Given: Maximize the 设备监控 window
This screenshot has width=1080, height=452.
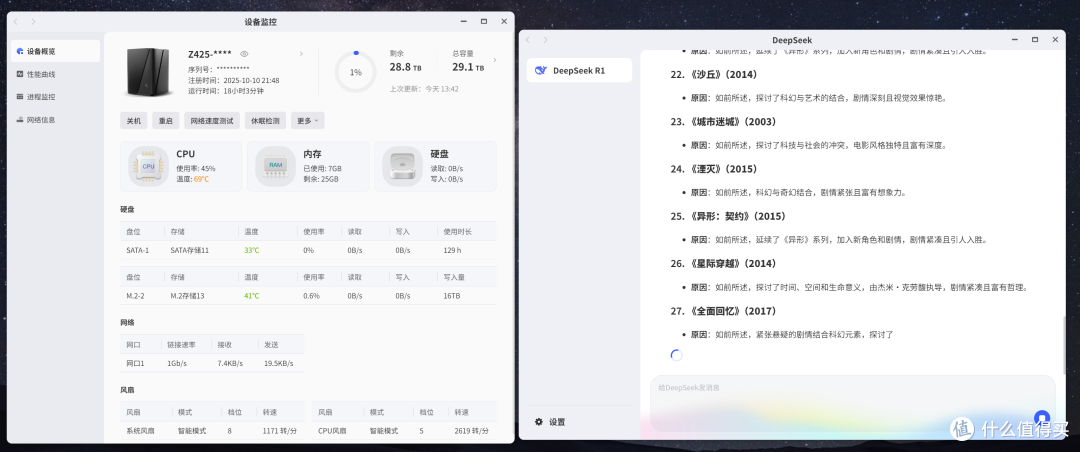Looking at the screenshot, I should tap(484, 21).
